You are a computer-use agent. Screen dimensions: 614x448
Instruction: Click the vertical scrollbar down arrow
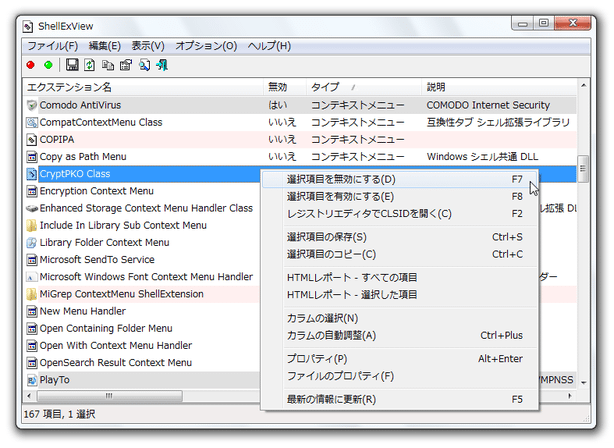coord(583,383)
